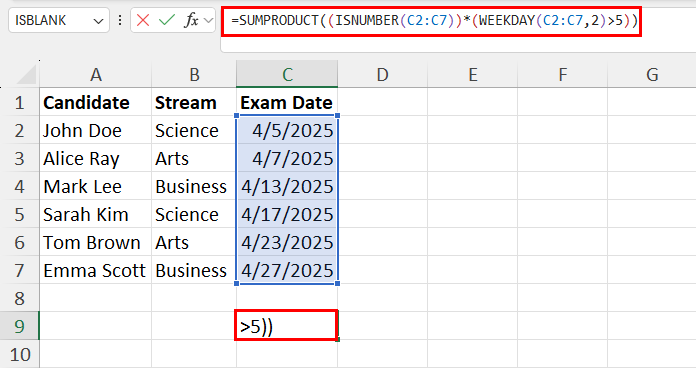Confirm the formula with the checkmark icon
Screen dimensions: 696x368
167,20
